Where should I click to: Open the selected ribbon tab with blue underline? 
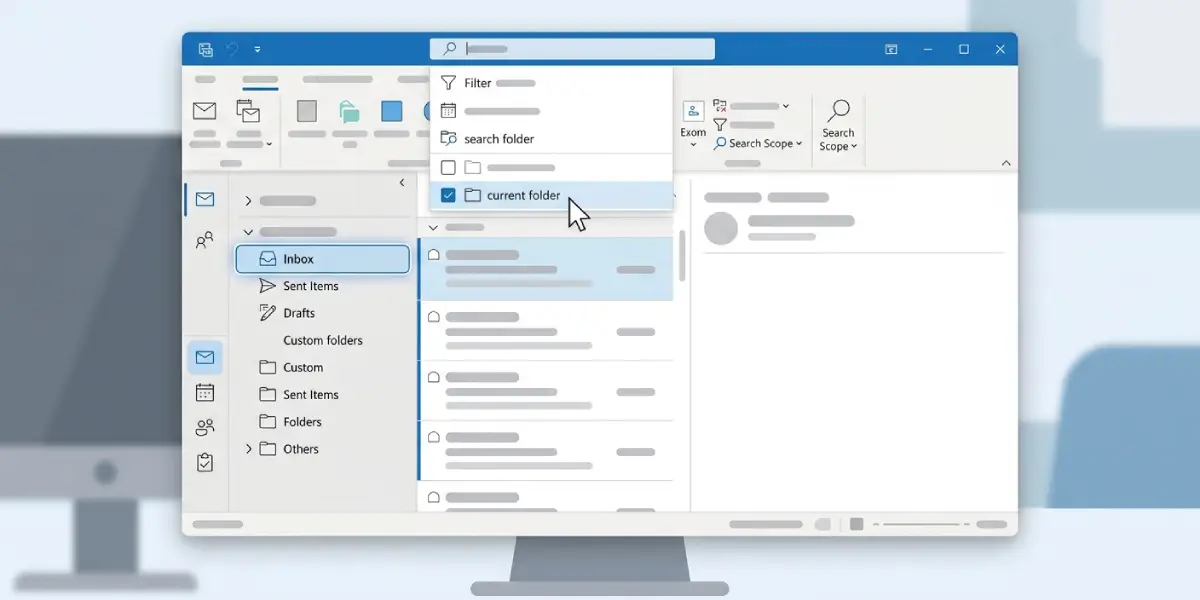(x=260, y=80)
